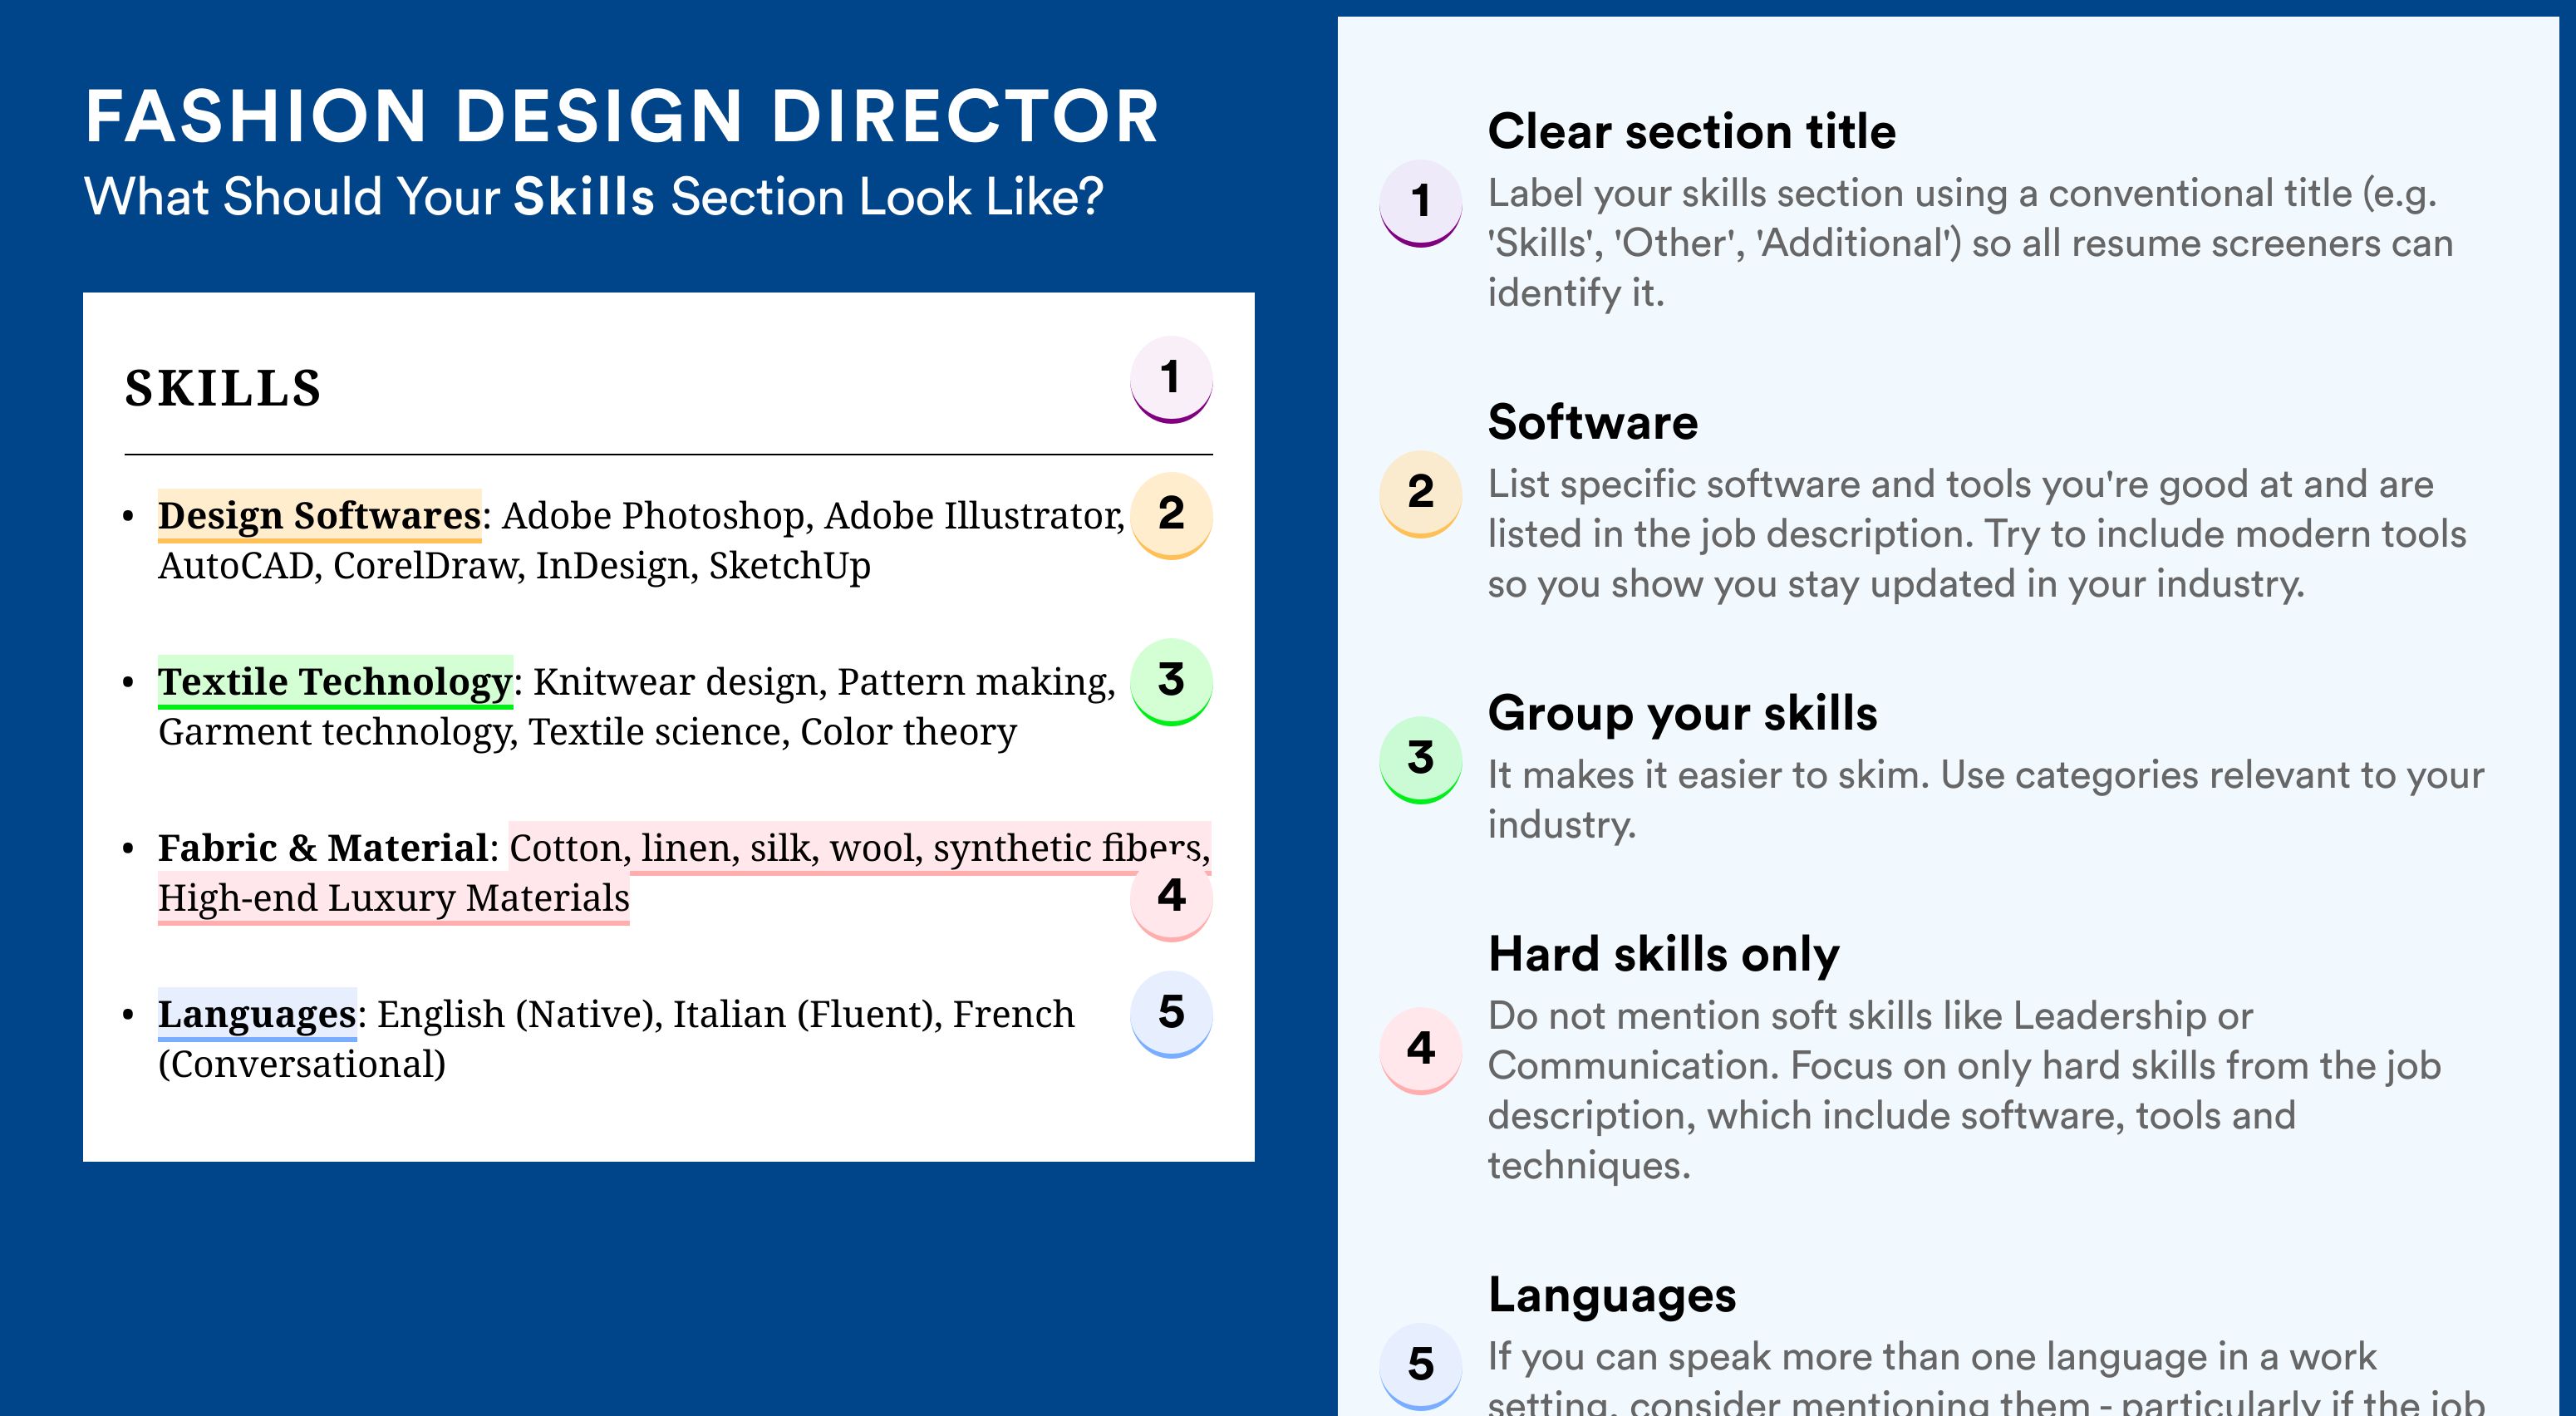Click the Fabric & Material category label
Image resolution: width=2576 pixels, height=1416 pixels.
tap(323, 848)
